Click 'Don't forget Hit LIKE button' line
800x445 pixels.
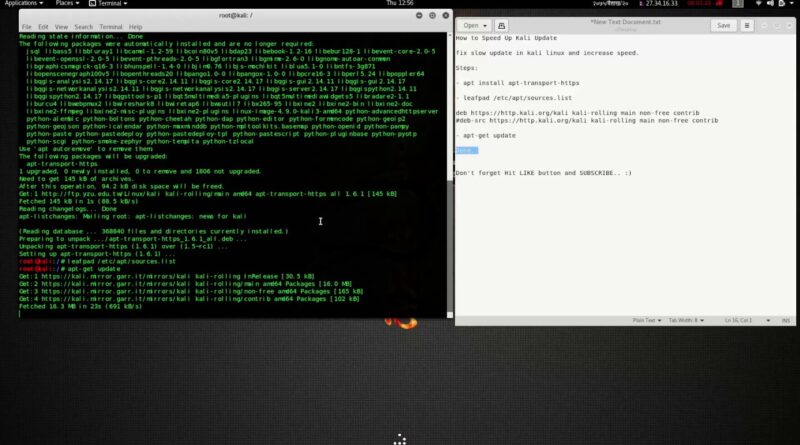click(x=543, y=173)
